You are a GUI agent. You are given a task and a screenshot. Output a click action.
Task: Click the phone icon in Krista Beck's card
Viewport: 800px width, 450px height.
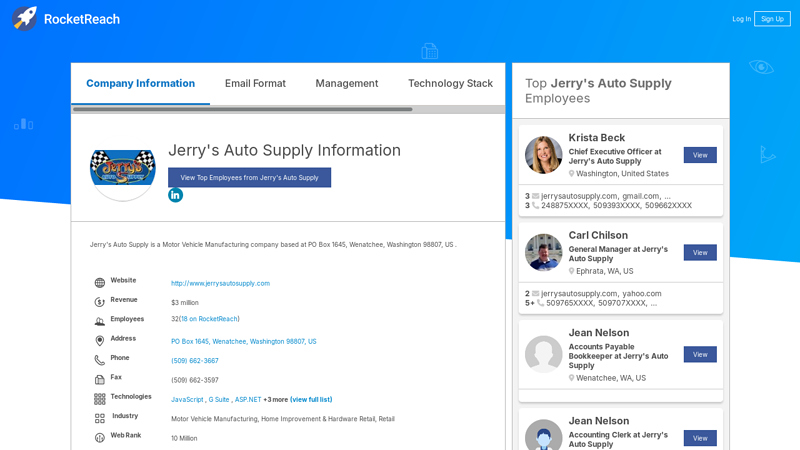(536, 206)
